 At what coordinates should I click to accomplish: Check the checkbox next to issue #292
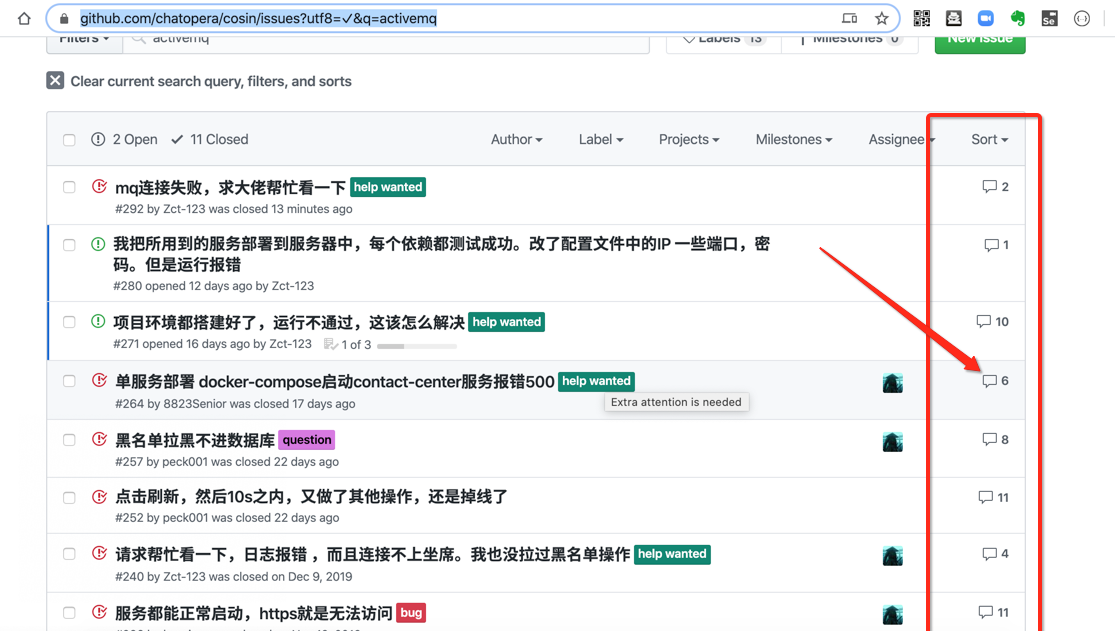tap(68, 186)
